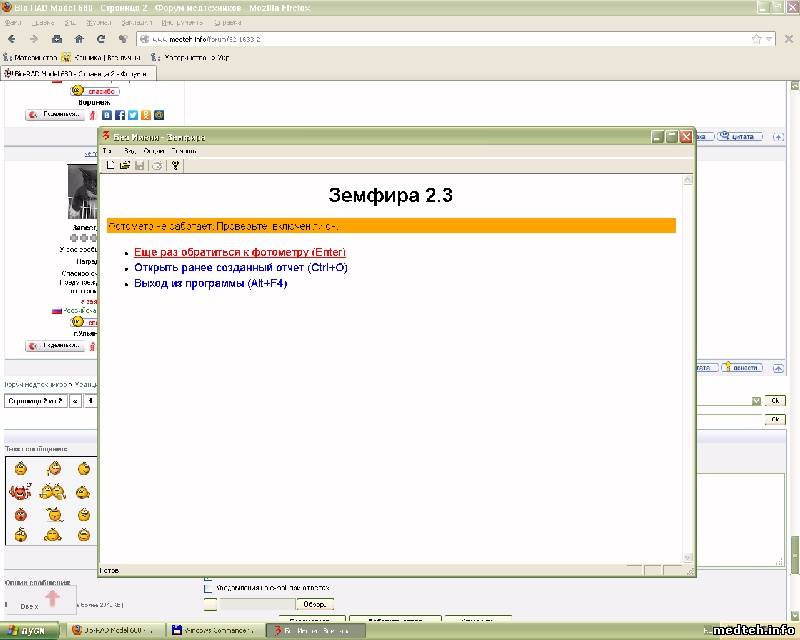
Task: Click 'Выход из программы' link
Action: point(210,283)
